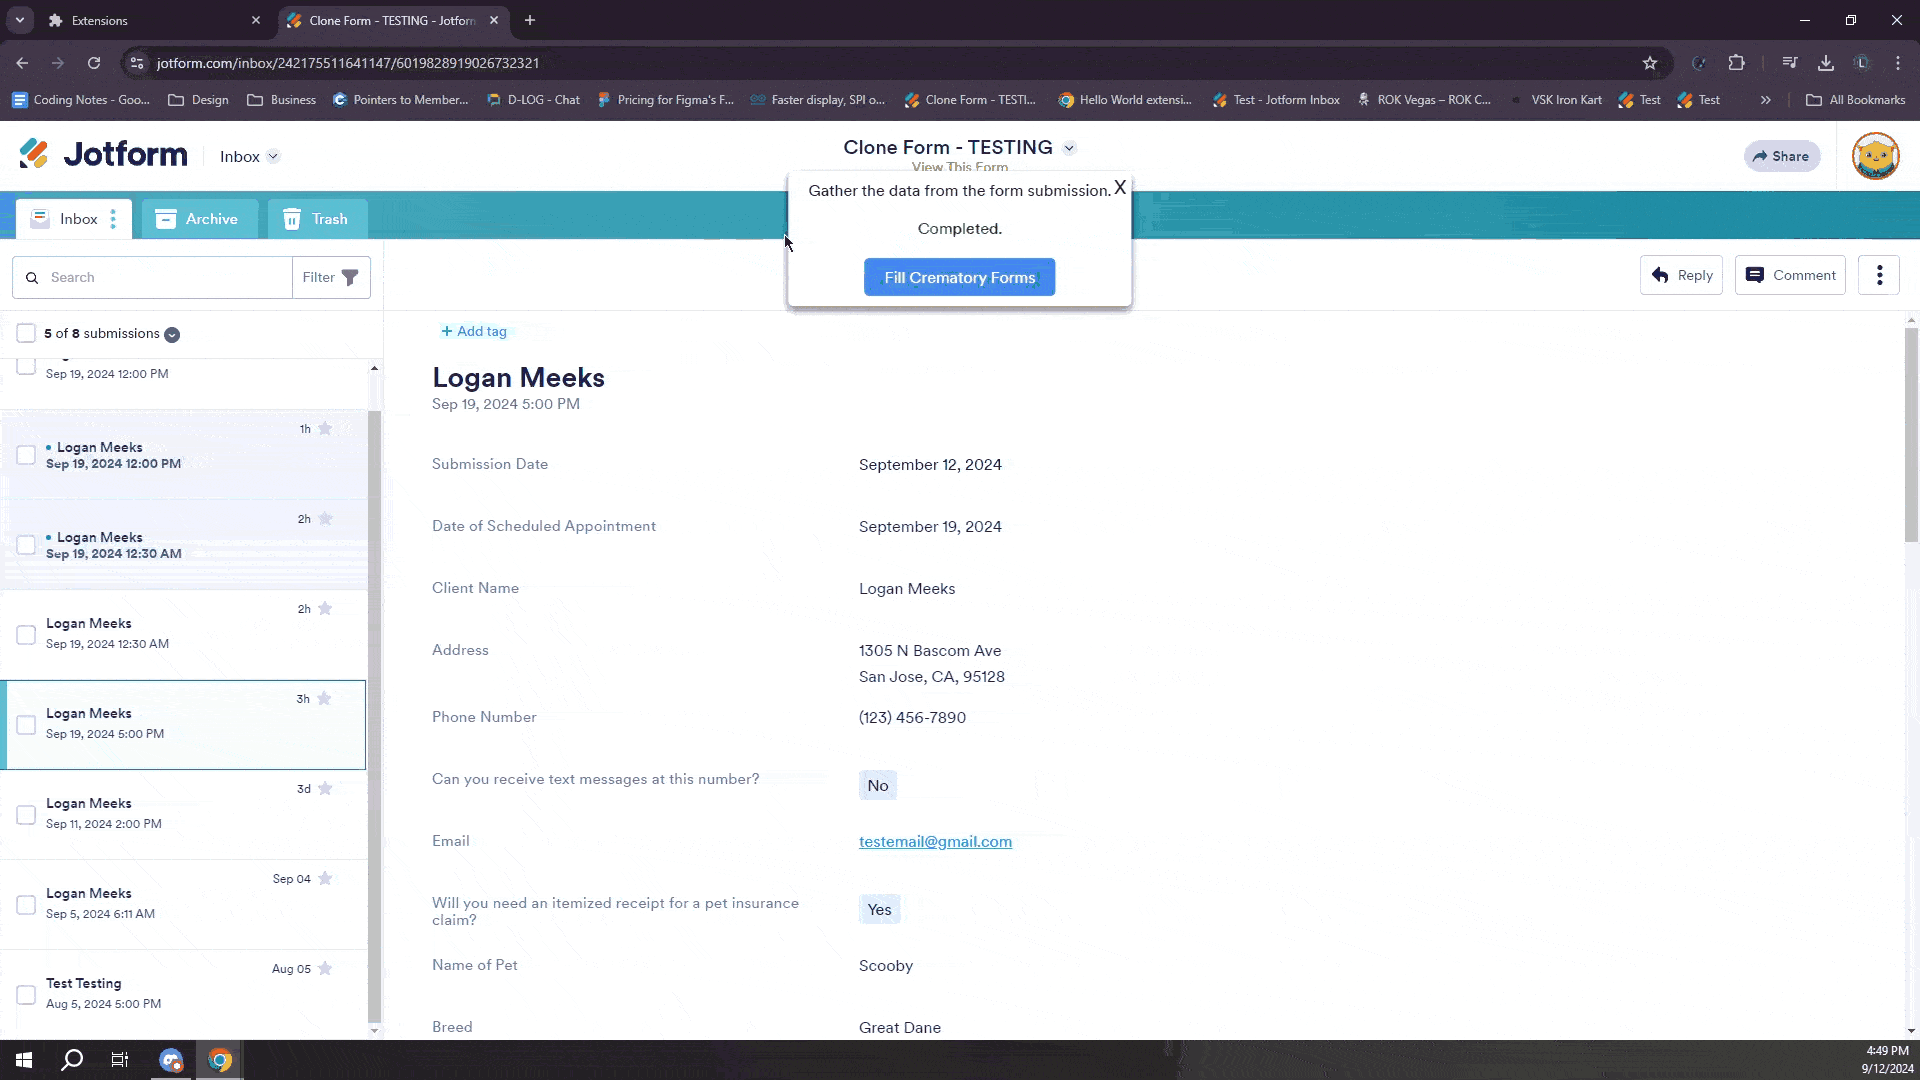Click the Reply icon for this submission
This screenshot has height=1080, width=1920.
1661,275
